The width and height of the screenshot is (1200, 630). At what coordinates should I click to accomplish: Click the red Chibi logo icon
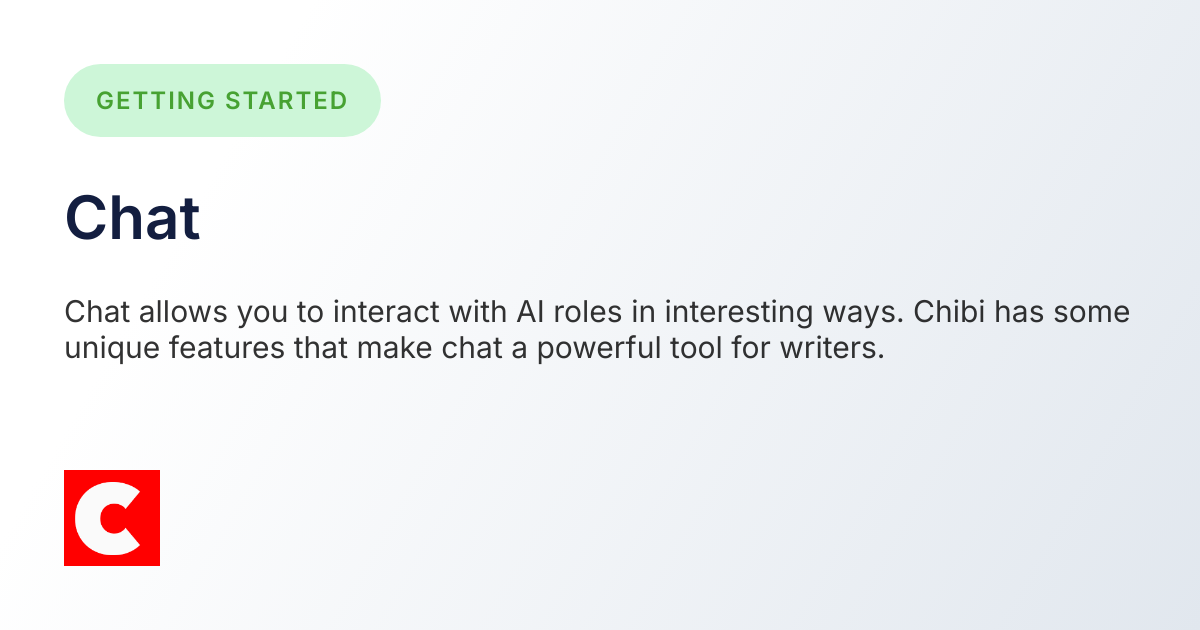click(112, 517)
